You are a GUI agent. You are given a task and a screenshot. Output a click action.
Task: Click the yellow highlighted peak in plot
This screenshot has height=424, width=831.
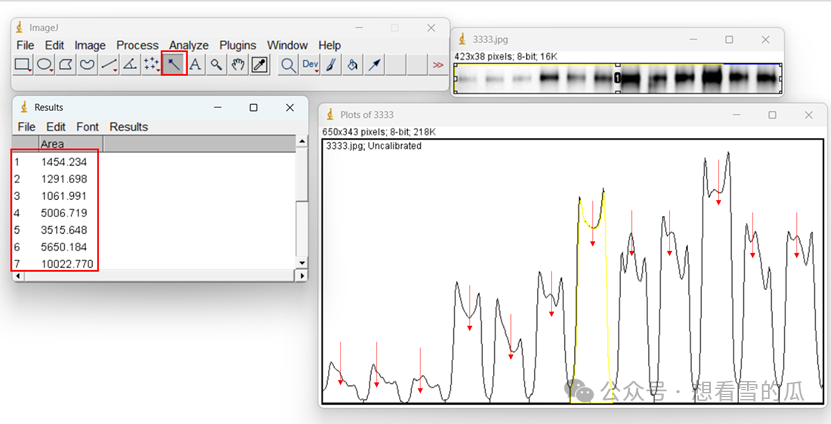(x=592, y=297)
